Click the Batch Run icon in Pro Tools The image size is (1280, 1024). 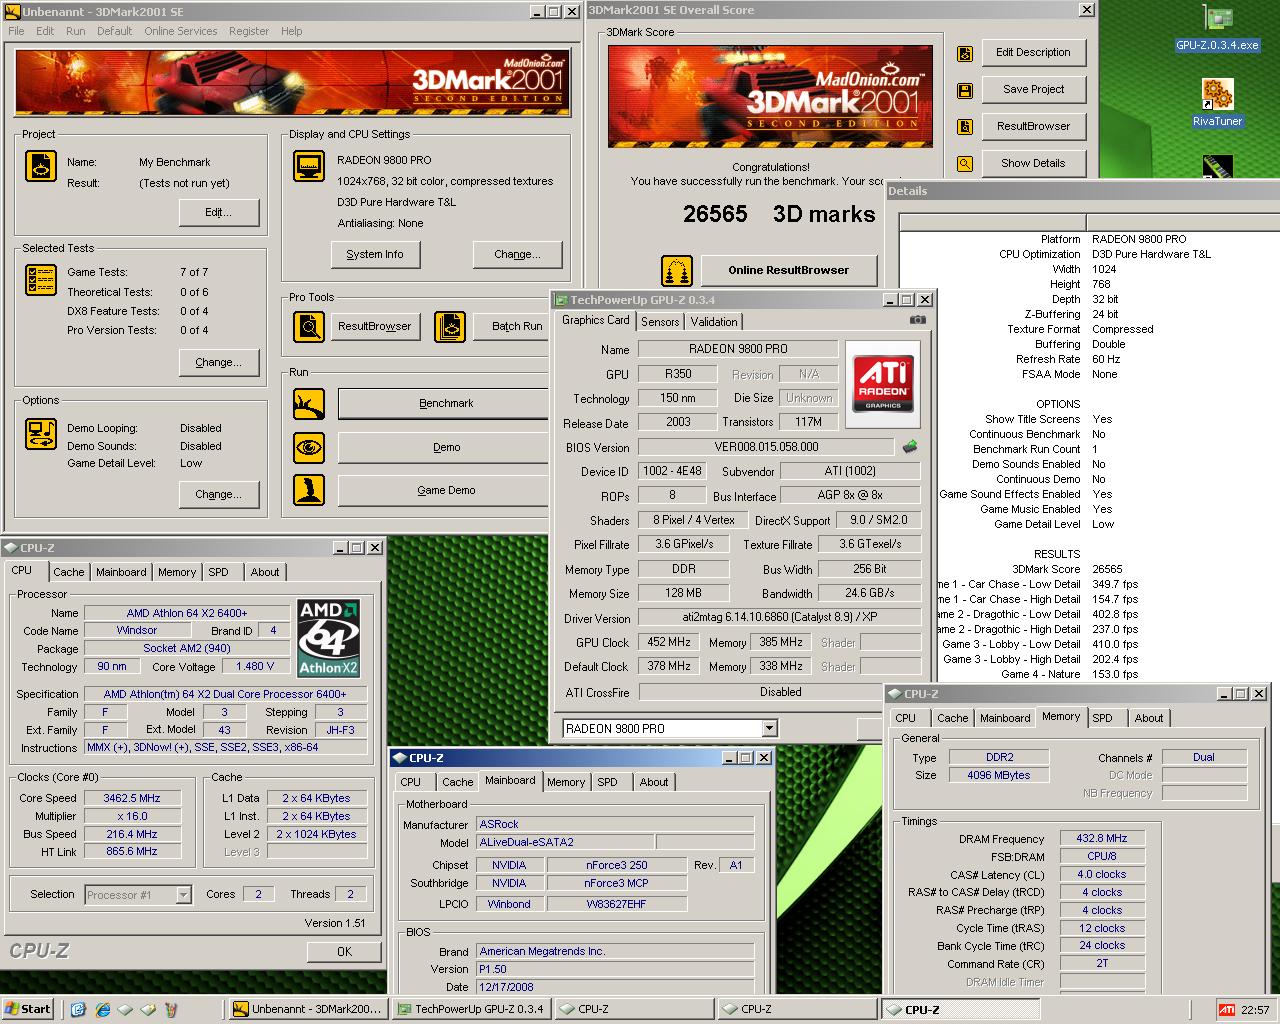pyautogui.click(x=450, y=326)
